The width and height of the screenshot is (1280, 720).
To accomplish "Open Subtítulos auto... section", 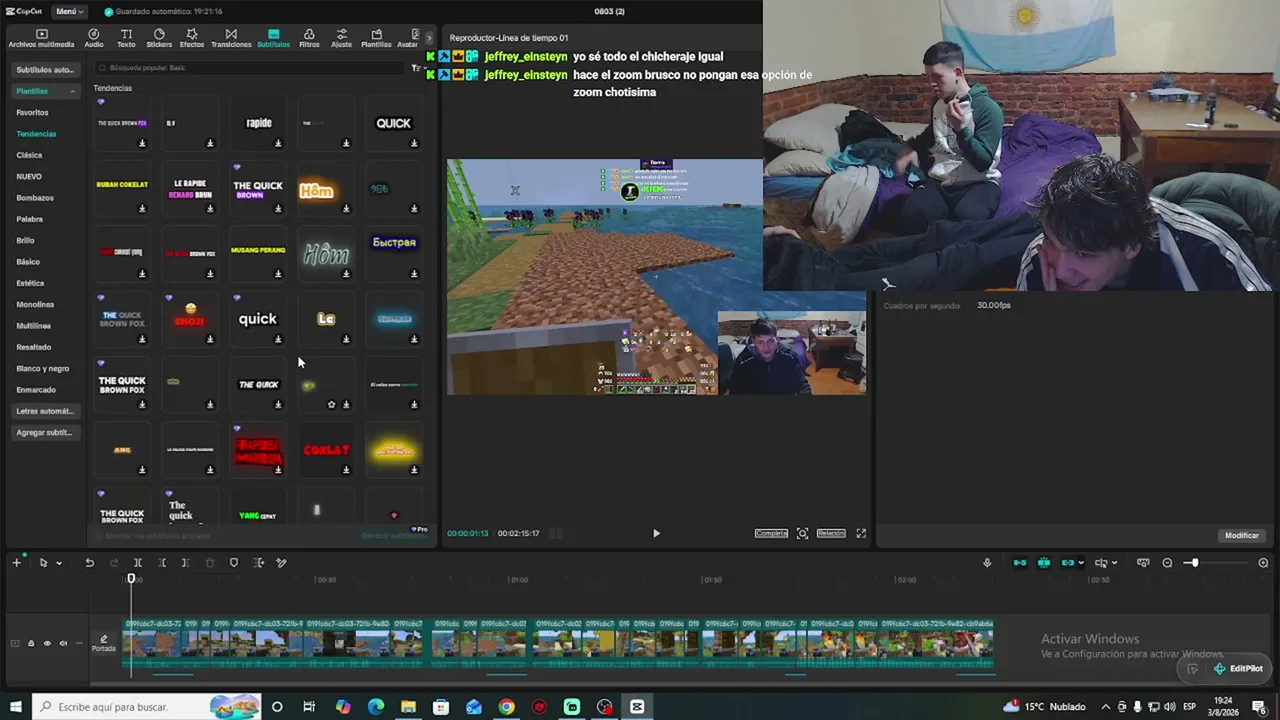I will point(45,70).
